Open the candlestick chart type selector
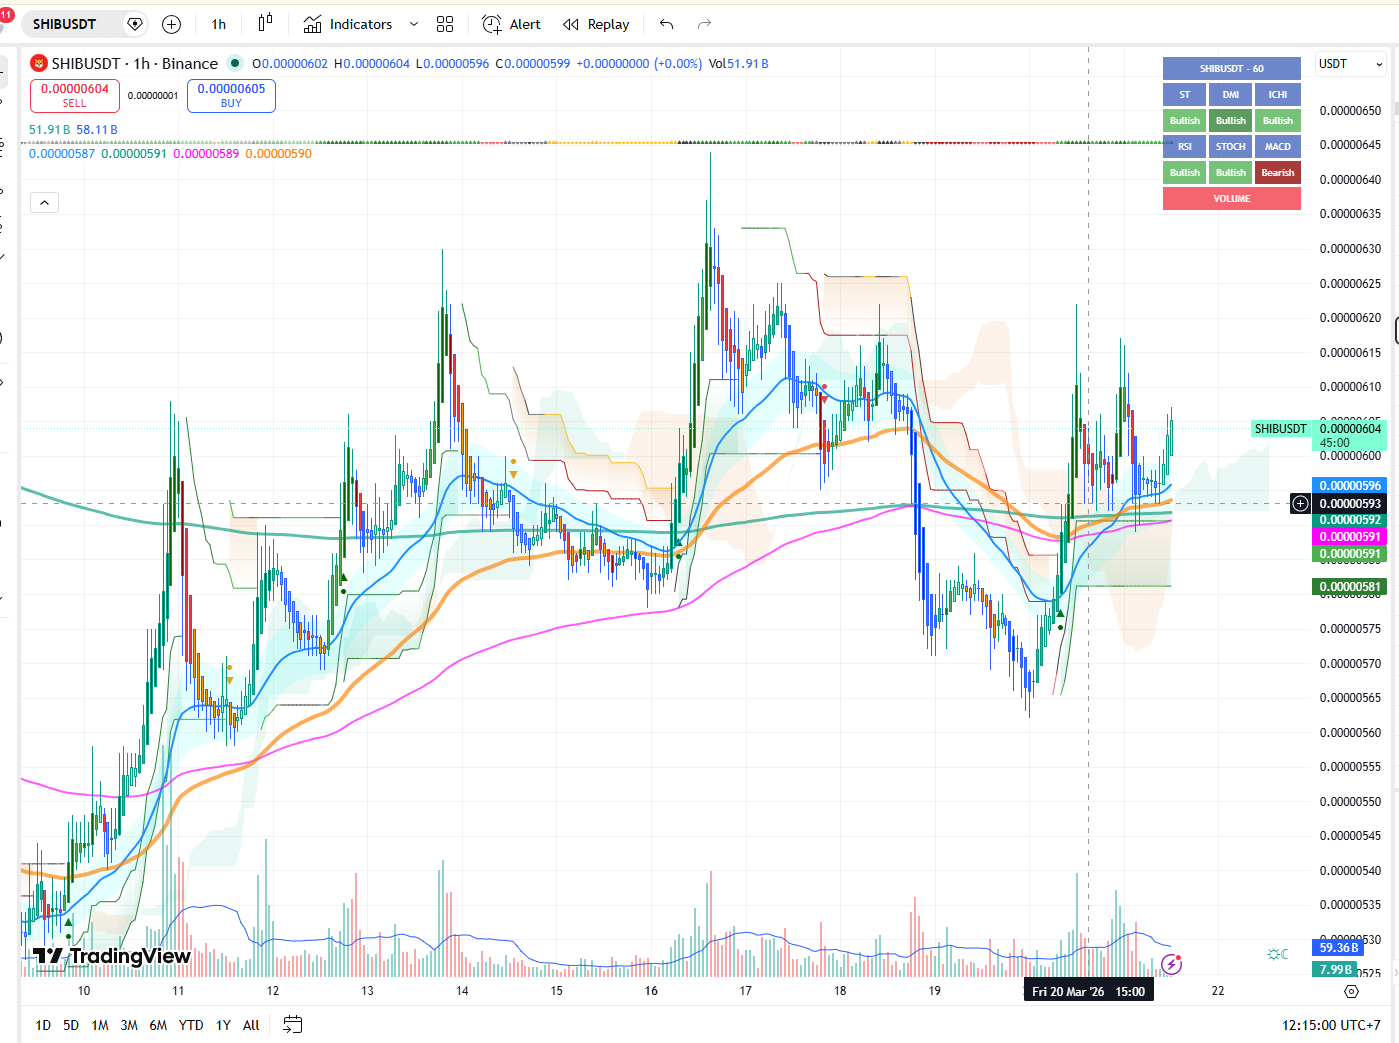 click(265, 24)
